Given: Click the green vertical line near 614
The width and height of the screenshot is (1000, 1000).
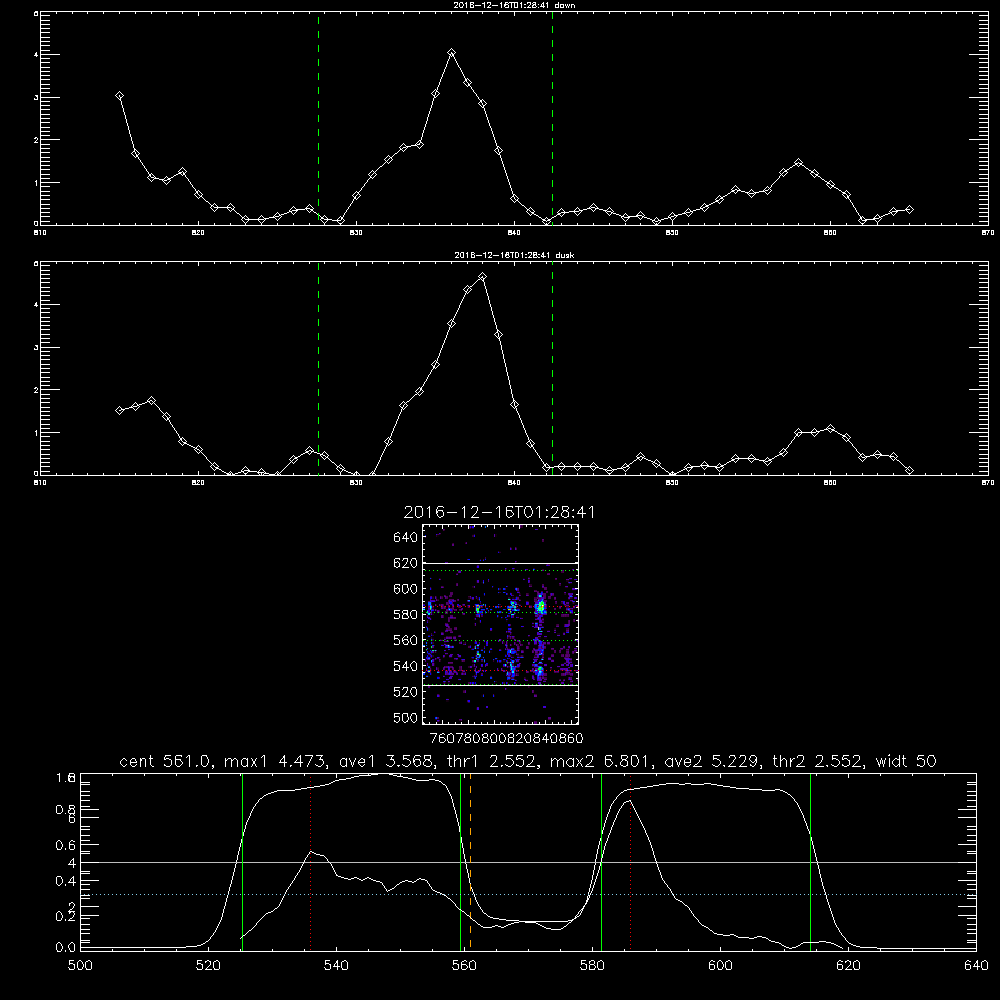Looking at the screenshot, I should click(810, 861).
